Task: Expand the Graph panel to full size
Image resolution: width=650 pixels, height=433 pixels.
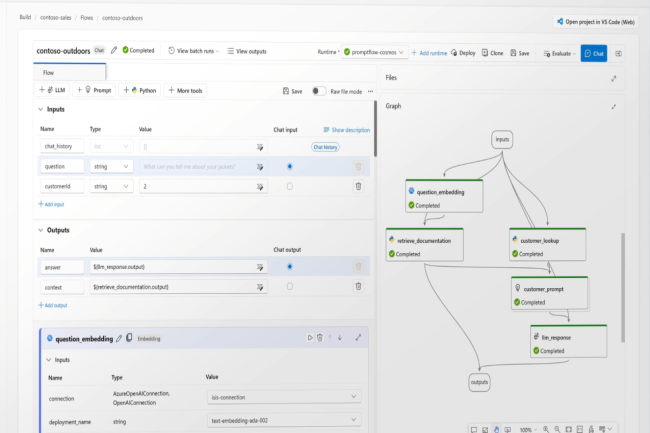Action: (613, 105)
